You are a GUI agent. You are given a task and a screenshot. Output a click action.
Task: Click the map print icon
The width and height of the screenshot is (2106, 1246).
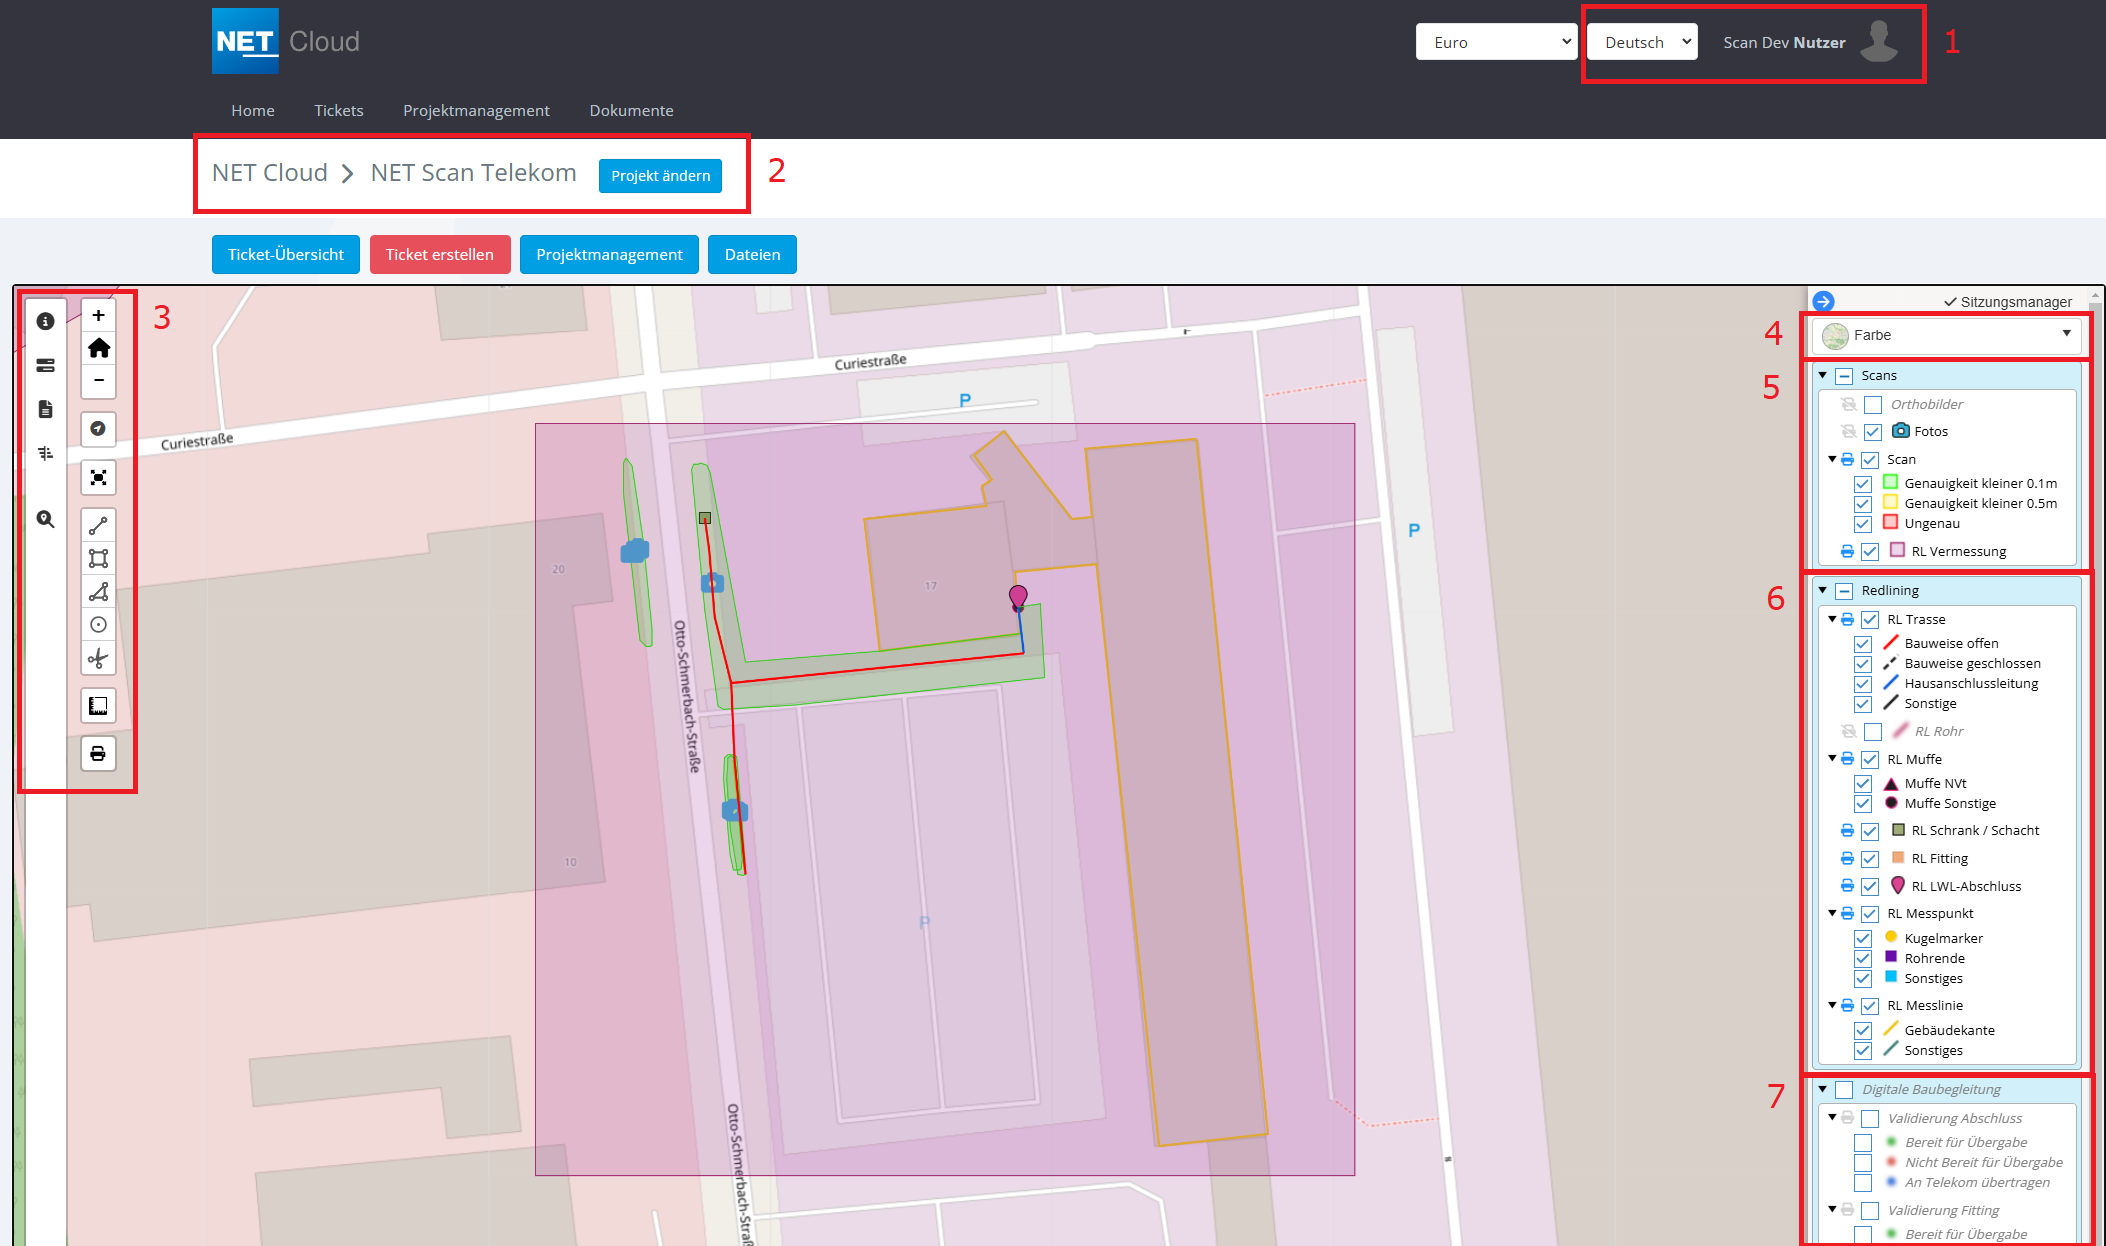pos(98,753)
